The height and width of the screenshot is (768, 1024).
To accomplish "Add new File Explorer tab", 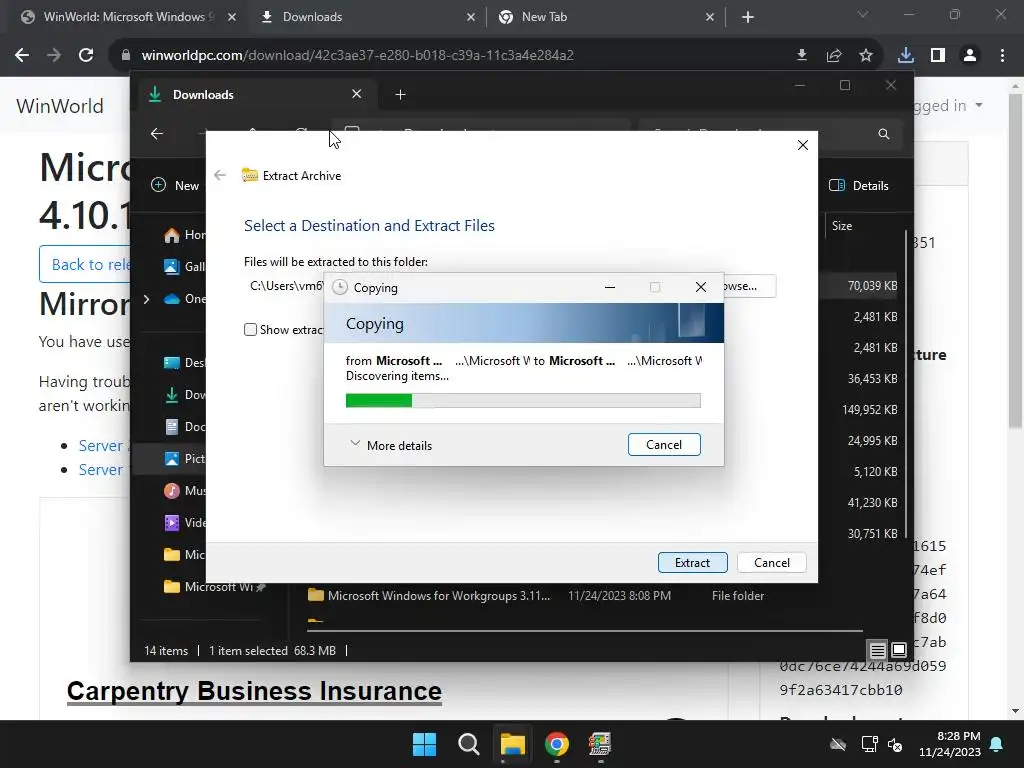I will 400,95.
